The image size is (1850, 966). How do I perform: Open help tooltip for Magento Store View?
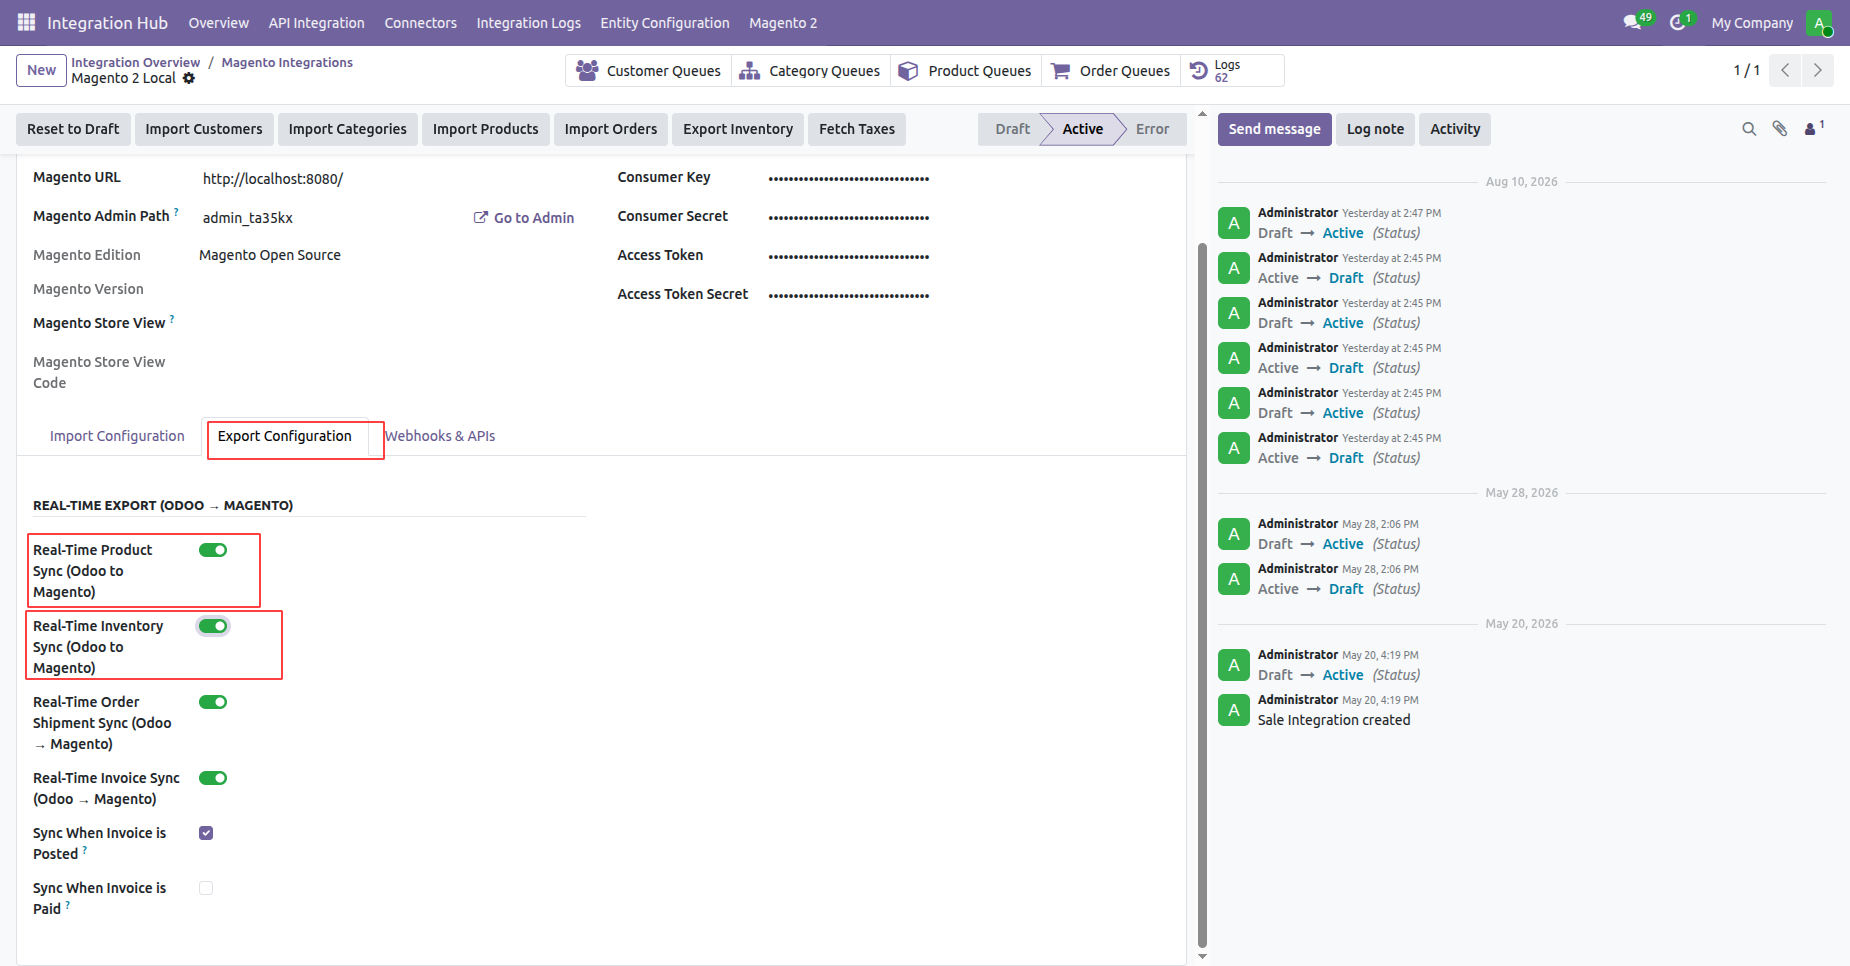click(172, 319)
